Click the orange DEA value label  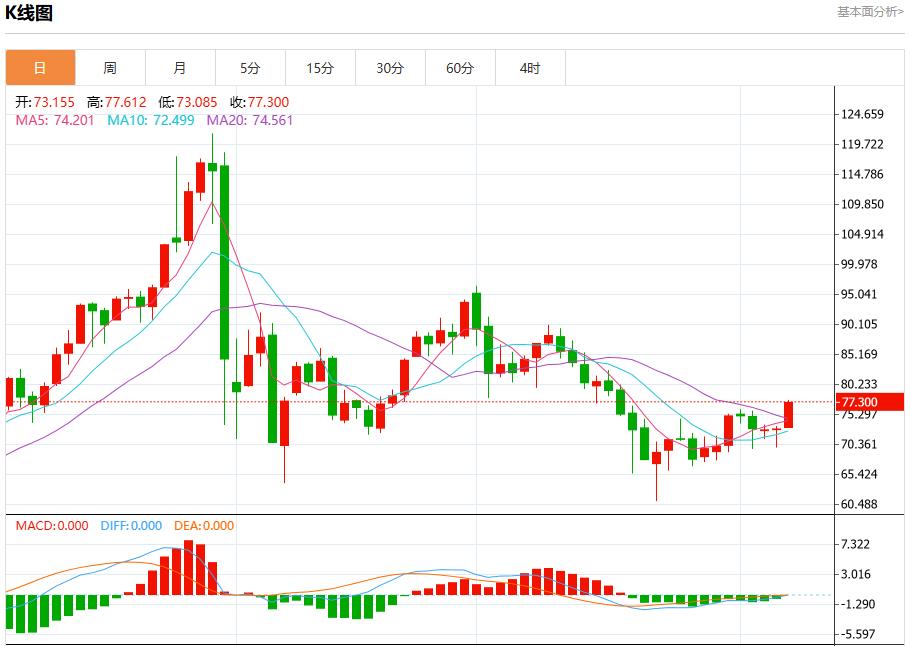204,526
